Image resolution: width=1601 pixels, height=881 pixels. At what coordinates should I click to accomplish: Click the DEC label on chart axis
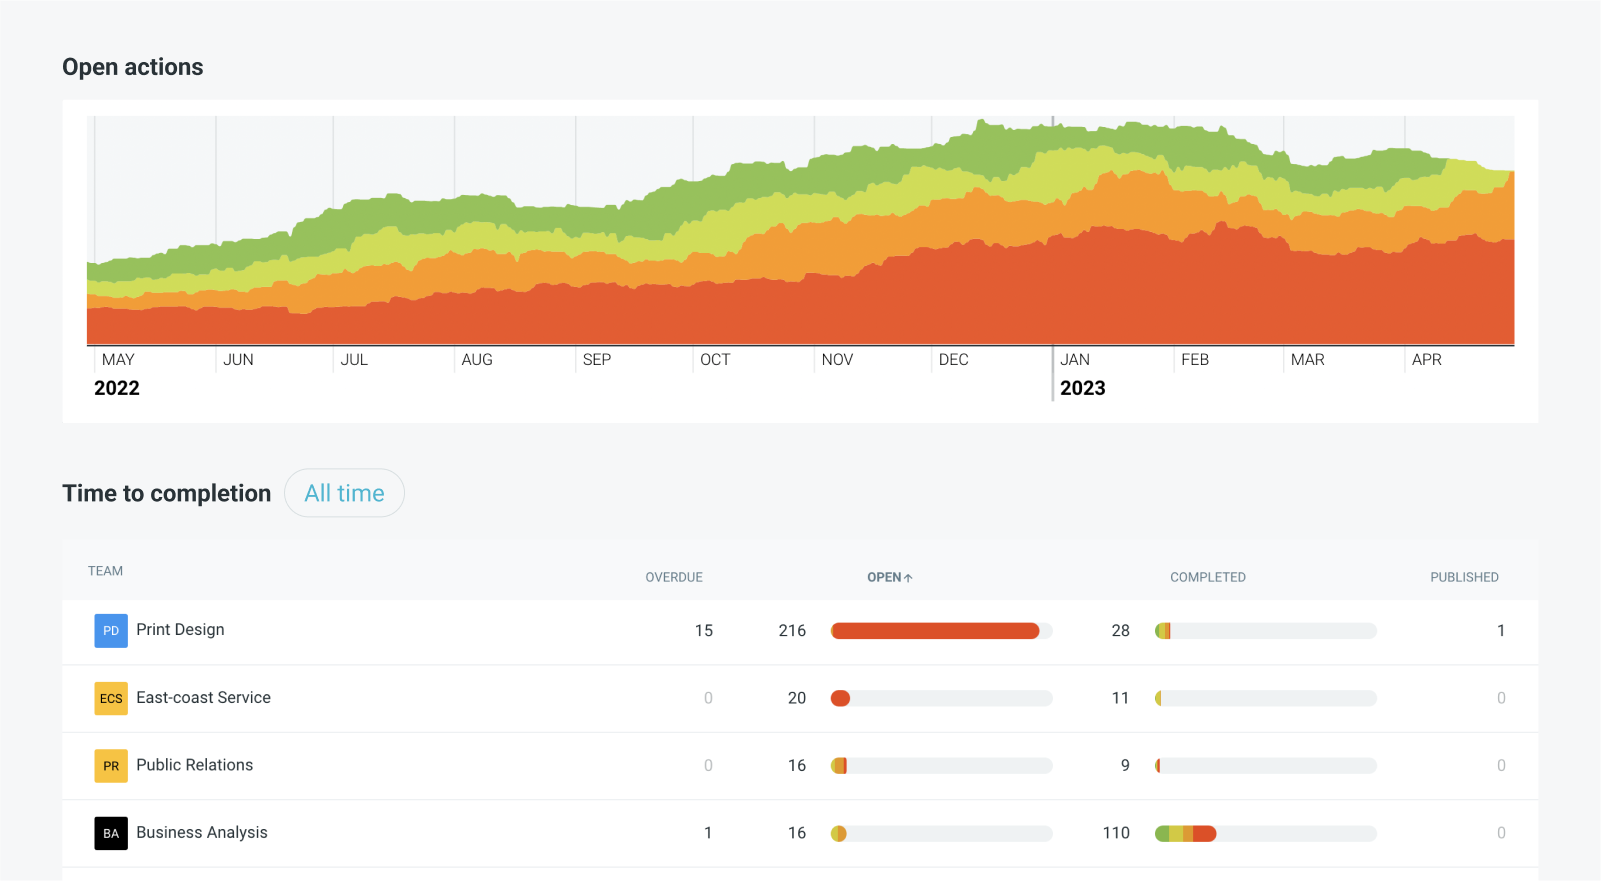(x=953, y=360)
